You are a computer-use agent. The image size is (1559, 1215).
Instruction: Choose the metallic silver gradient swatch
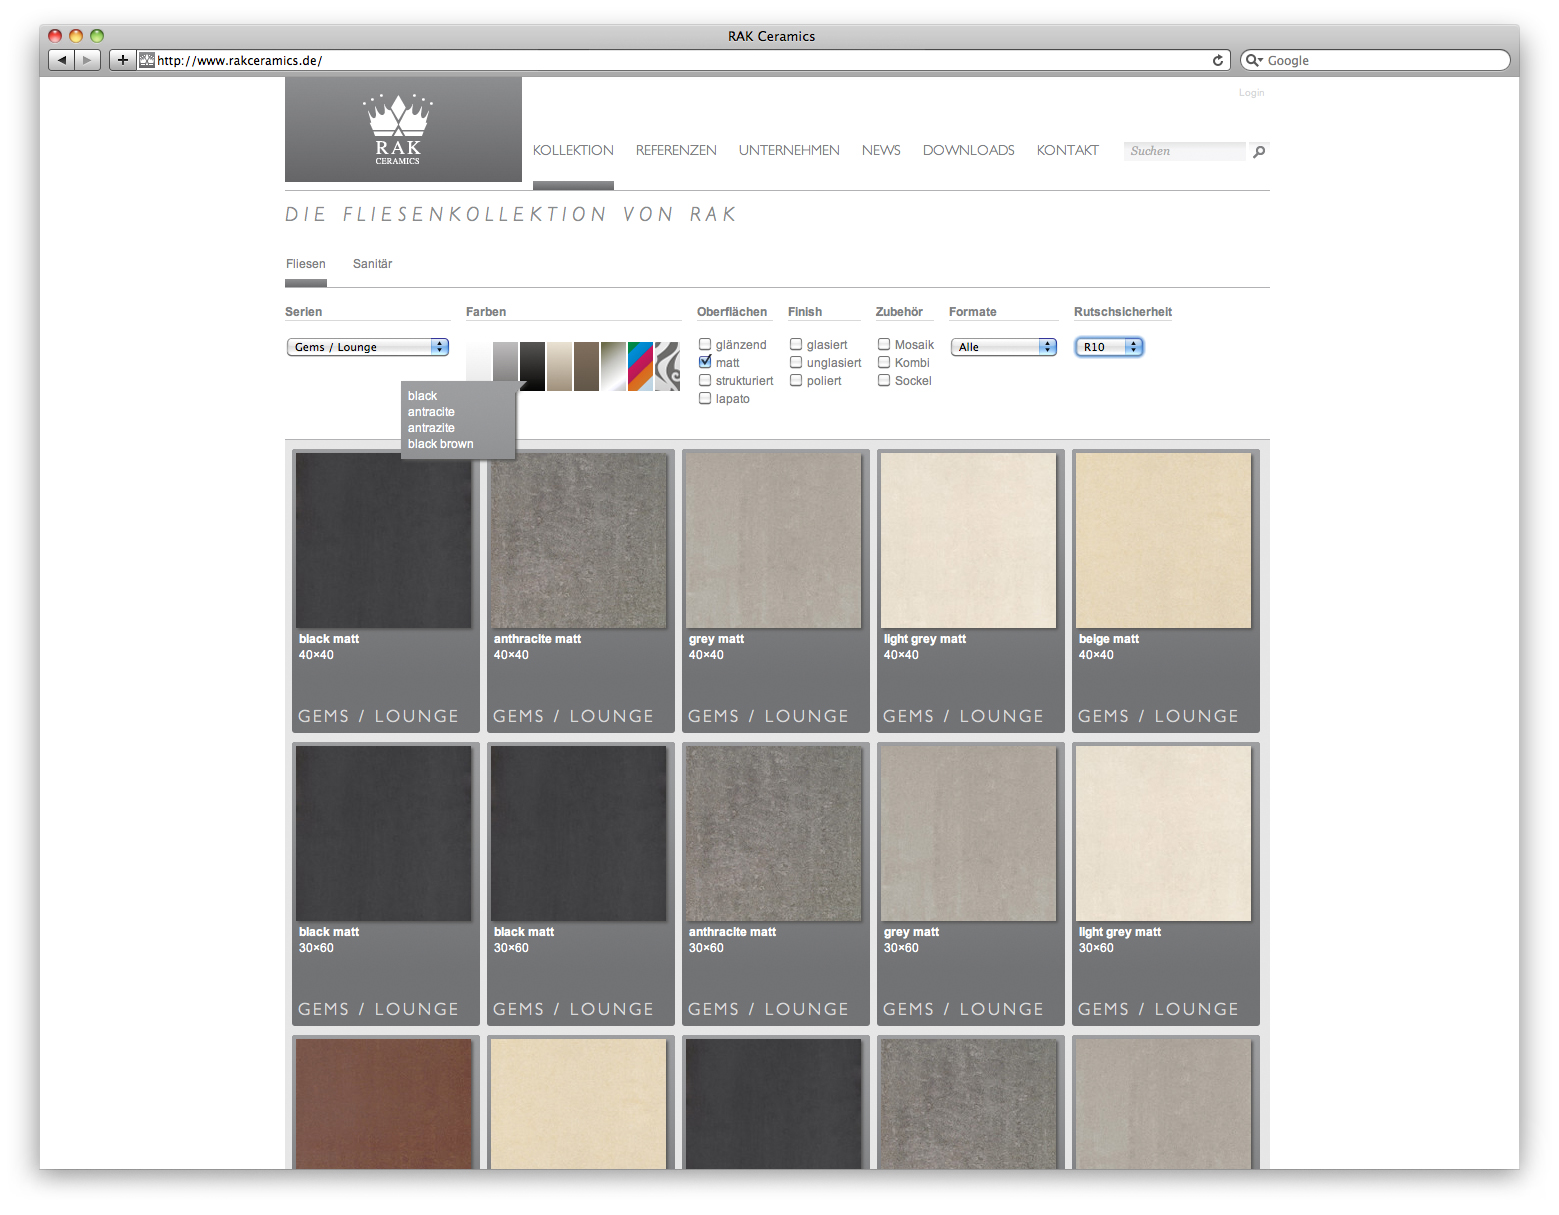[613, 366]
